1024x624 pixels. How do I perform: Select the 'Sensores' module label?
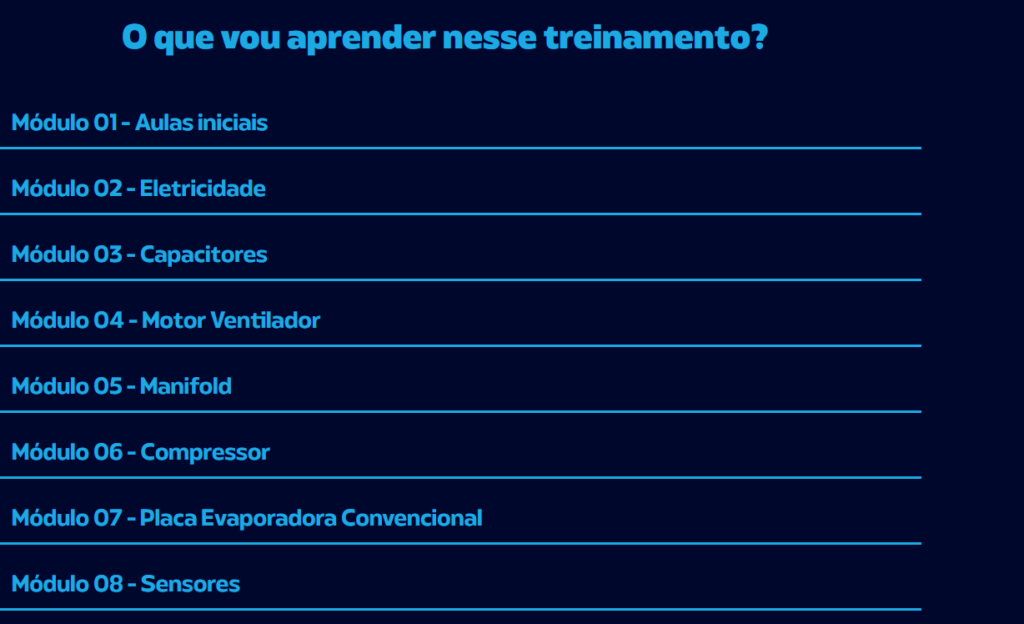click(x=190, y=584)
